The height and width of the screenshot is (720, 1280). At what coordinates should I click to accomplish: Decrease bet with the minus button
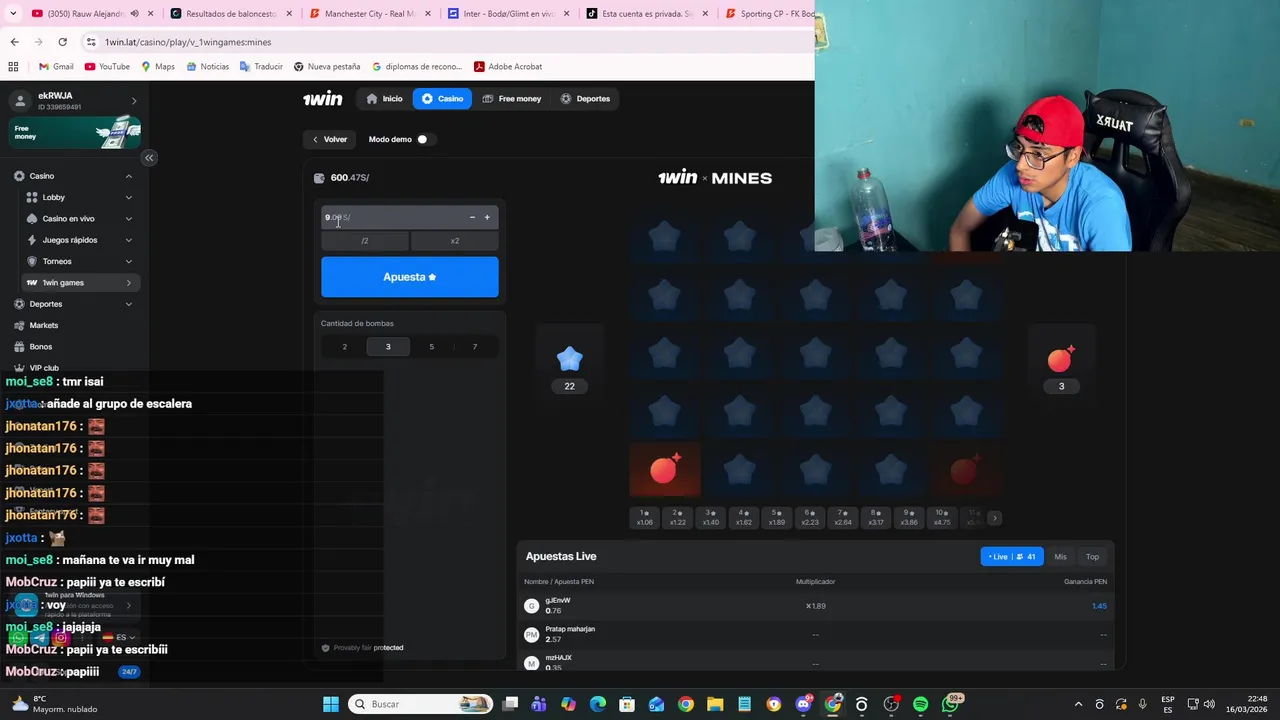472,217
